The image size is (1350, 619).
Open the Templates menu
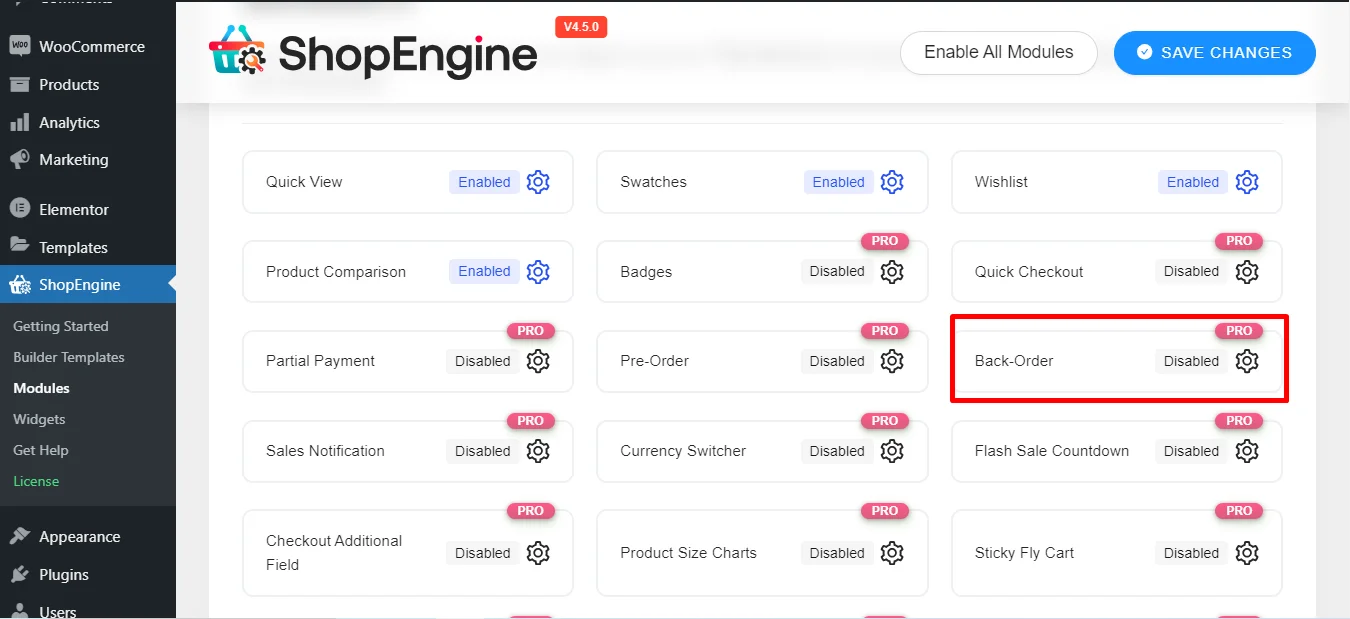(x=88, y=247)
